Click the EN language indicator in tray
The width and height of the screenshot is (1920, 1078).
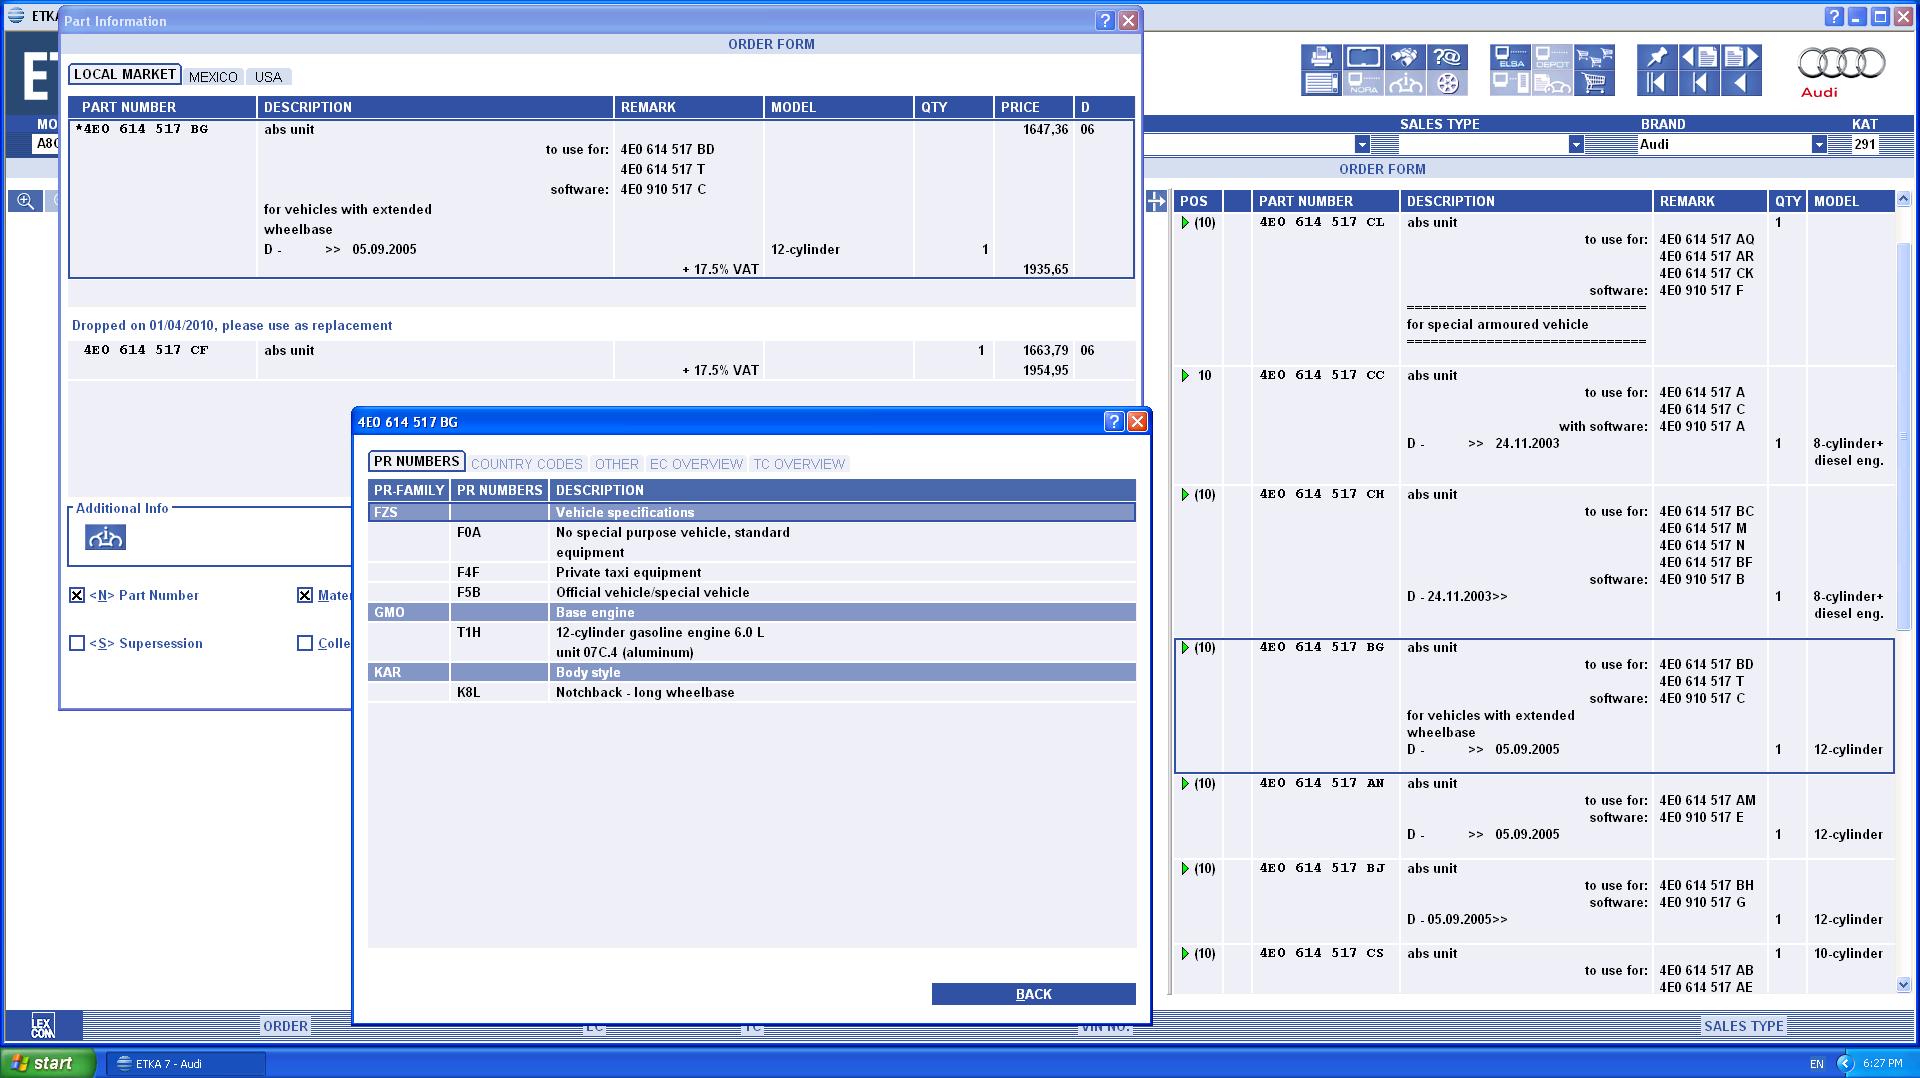1816,1064
